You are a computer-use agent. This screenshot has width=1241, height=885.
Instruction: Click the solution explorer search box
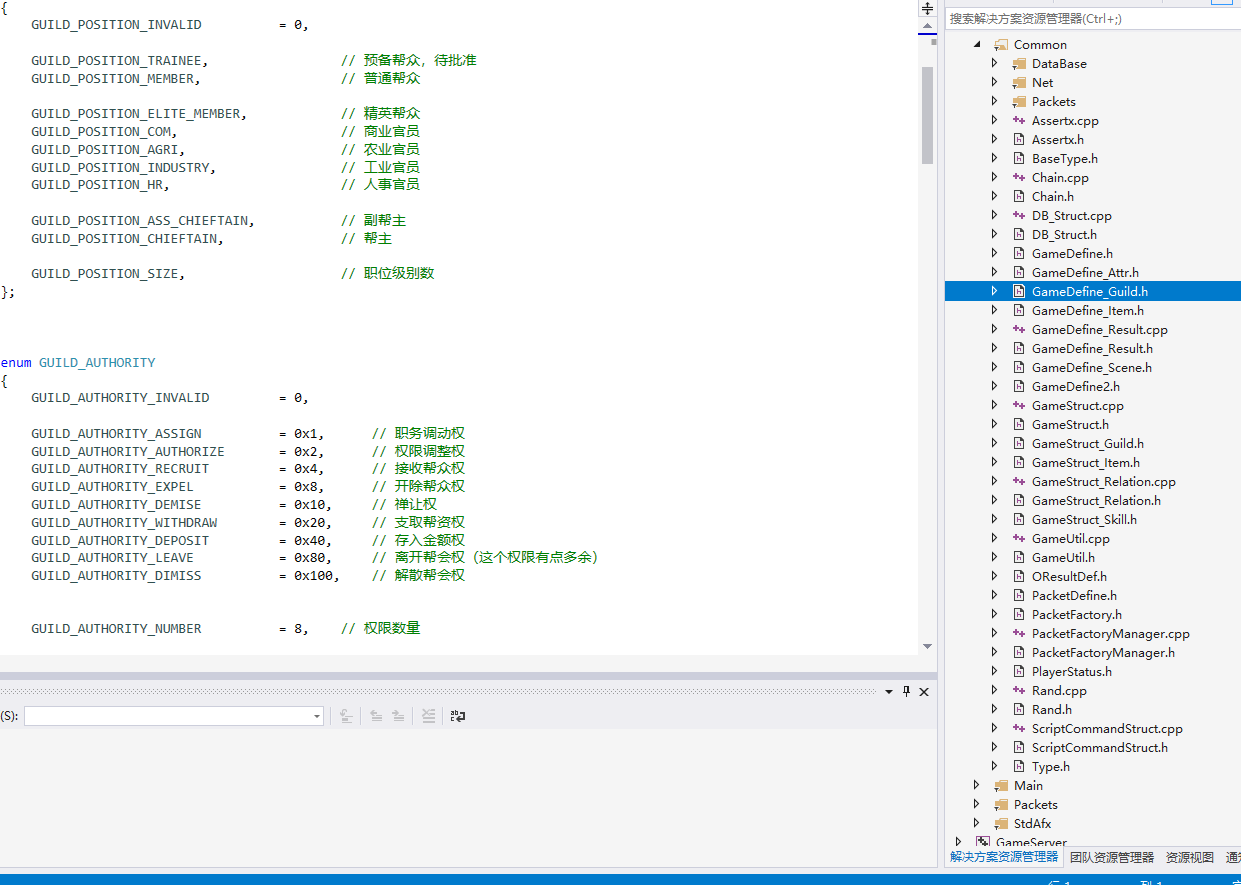[1090, 19]
